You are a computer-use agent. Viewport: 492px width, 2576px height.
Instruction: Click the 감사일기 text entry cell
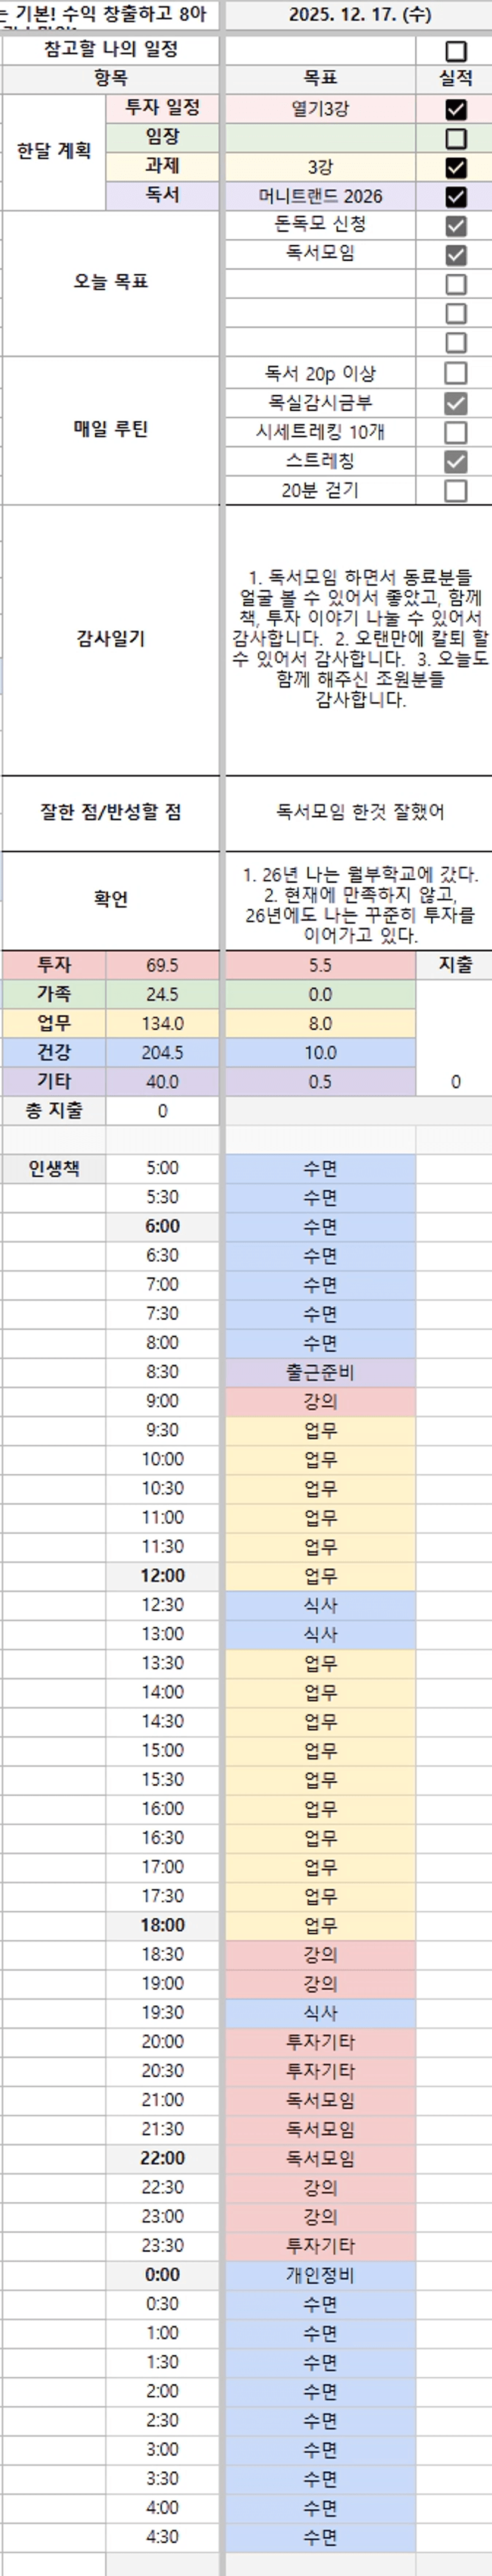point(358,638)
